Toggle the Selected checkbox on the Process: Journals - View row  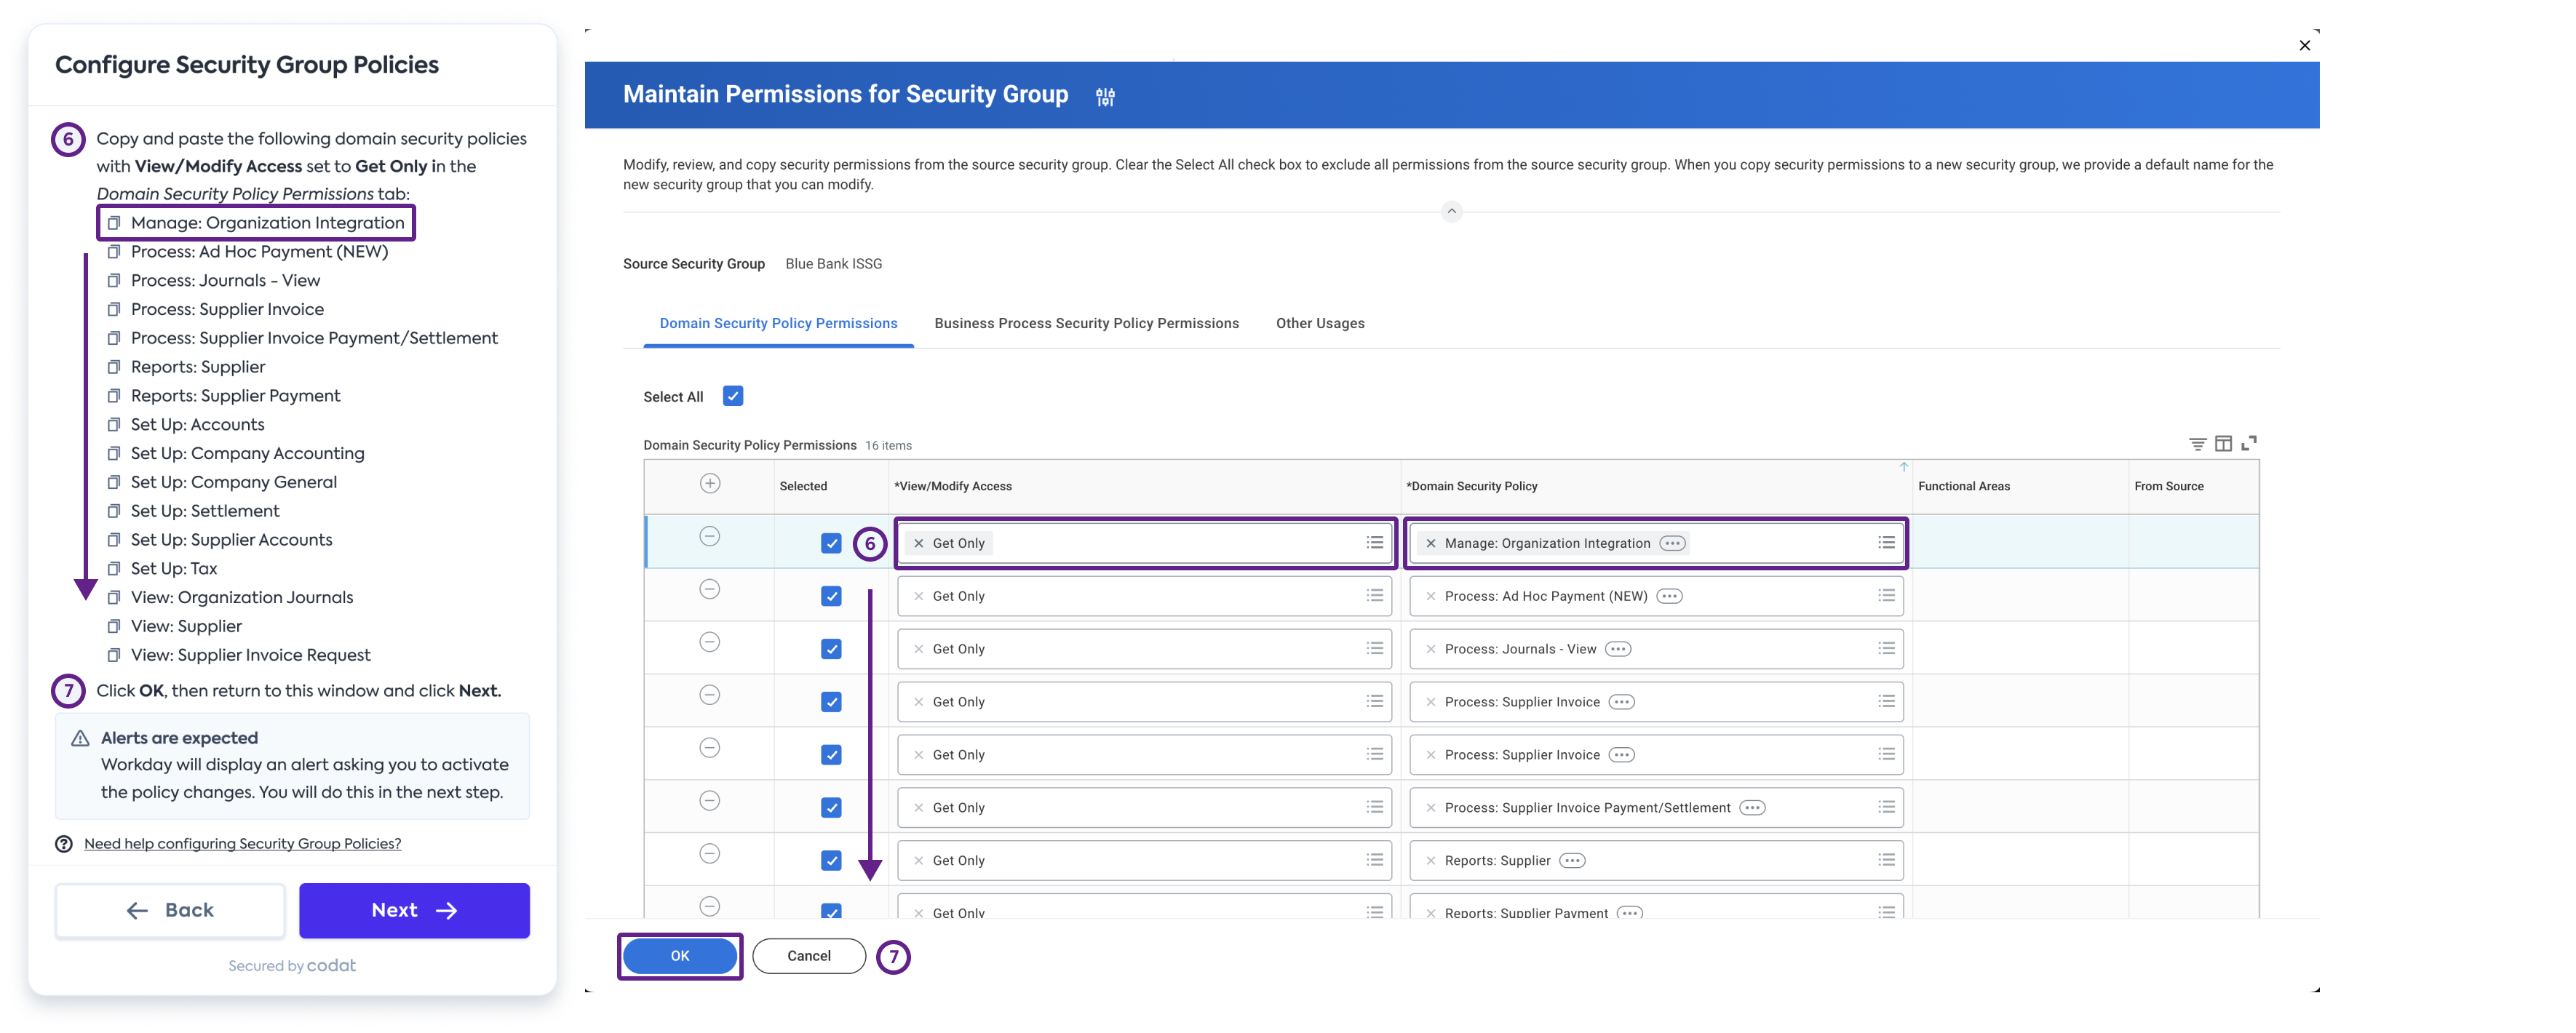830,648
